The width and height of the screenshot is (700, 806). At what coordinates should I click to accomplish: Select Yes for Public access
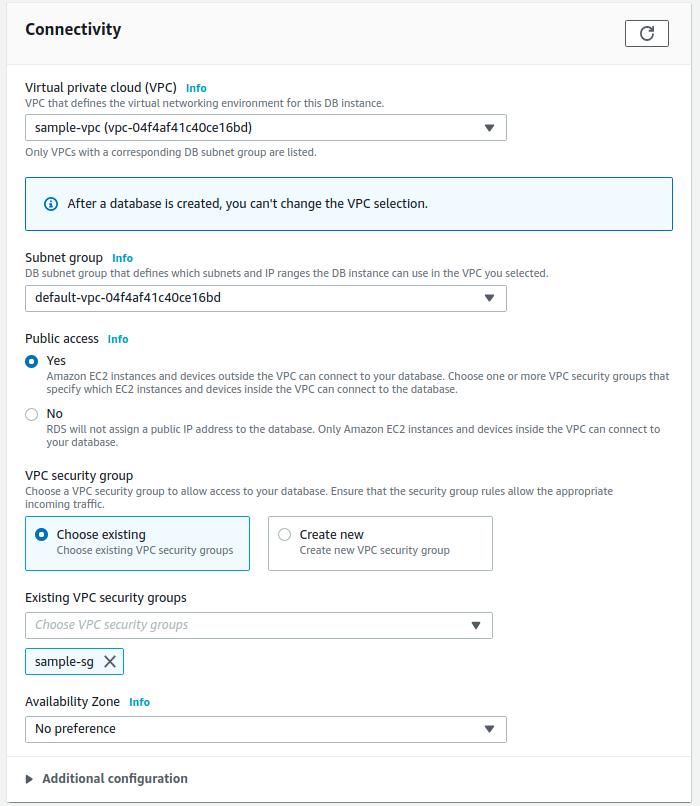[32, 361]
